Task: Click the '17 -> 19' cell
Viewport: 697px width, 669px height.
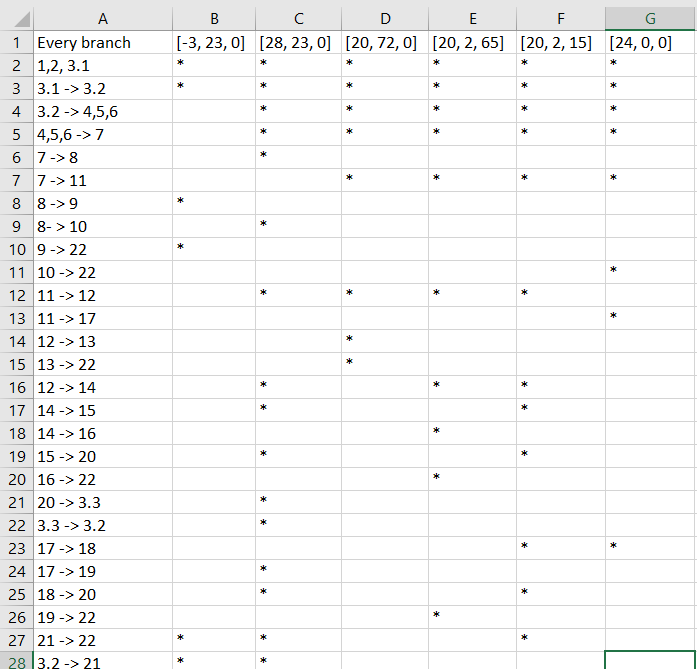Action: point(103,572)
